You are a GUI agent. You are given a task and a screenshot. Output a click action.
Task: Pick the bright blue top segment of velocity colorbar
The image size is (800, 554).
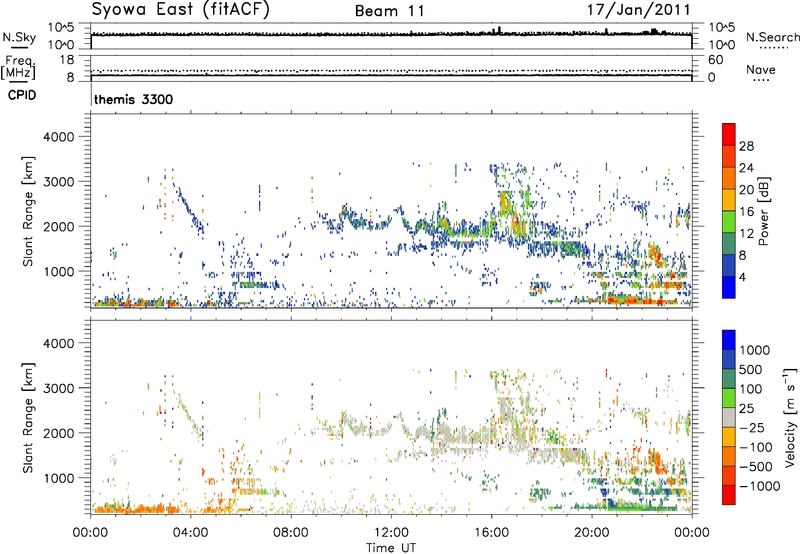click(729, 340)
